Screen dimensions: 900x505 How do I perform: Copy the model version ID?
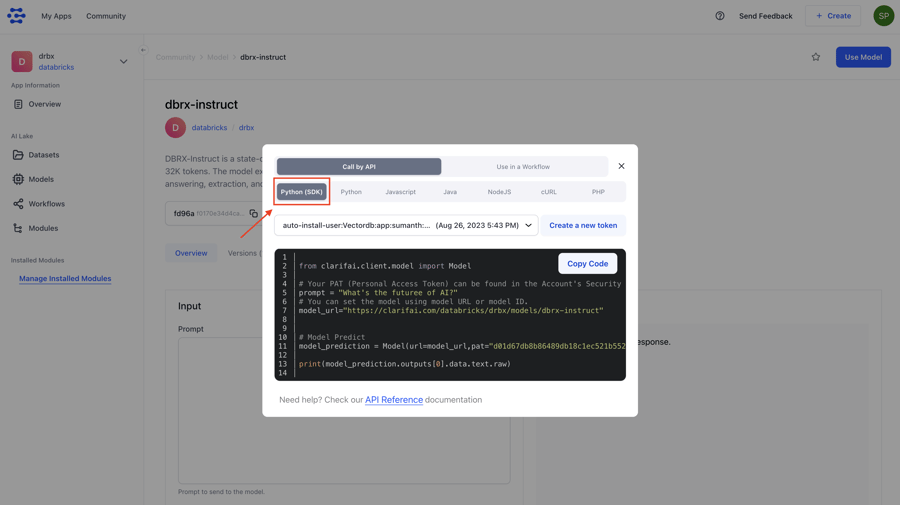coord(254,213)
